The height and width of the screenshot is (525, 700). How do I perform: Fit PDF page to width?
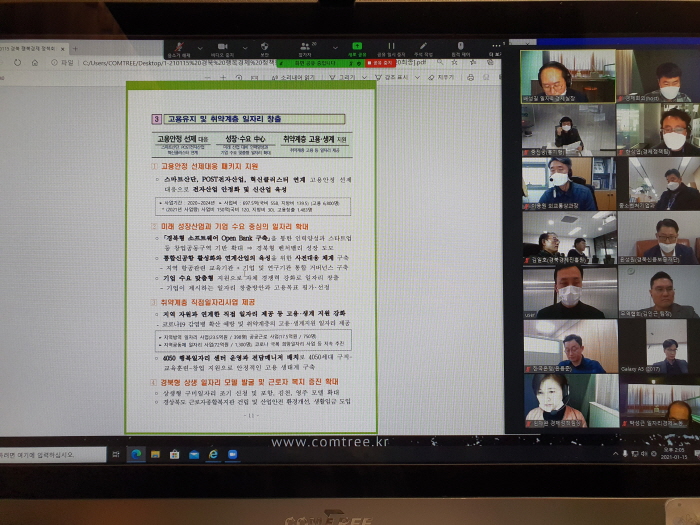(x=254, y=78)
